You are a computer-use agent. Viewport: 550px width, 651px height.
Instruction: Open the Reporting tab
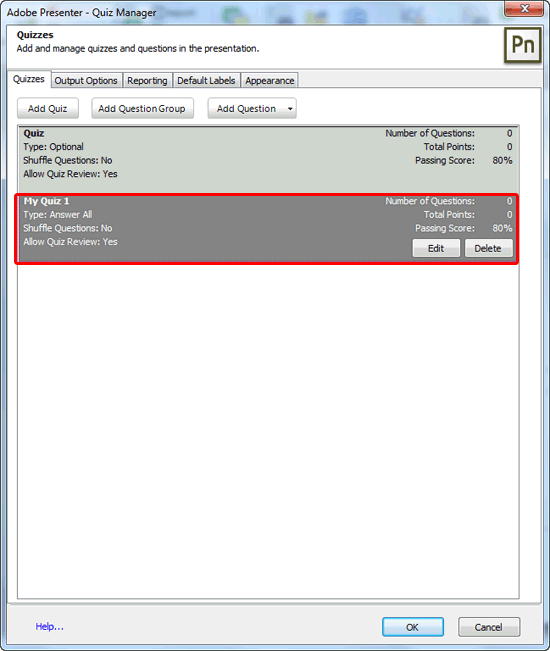click(x=147, y=81)
